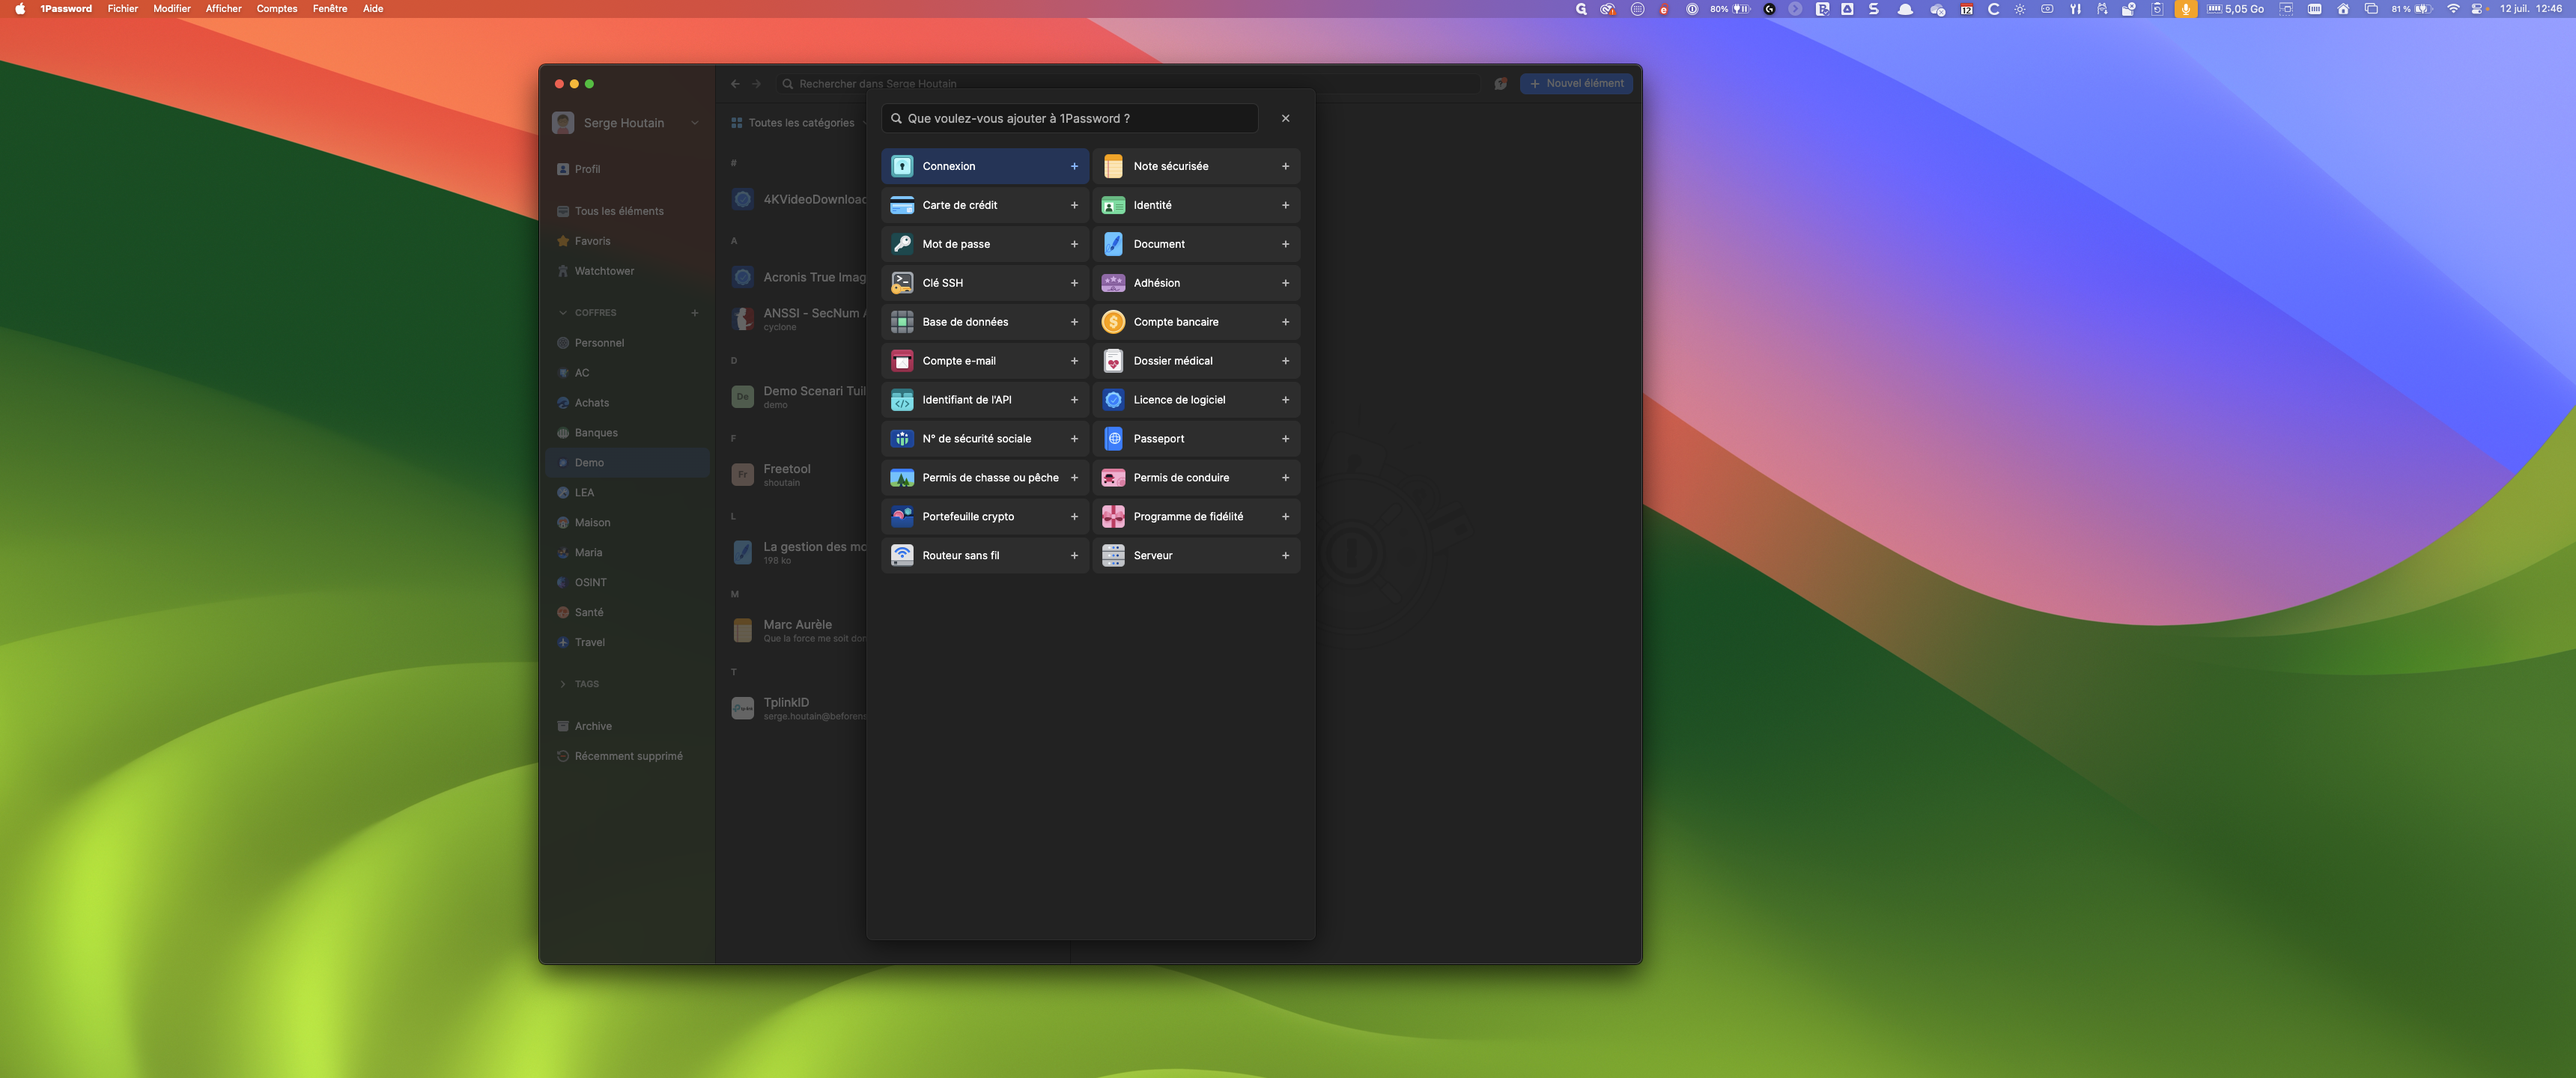
Task: Open the Archive sidebar item
Action: point(627,726)
